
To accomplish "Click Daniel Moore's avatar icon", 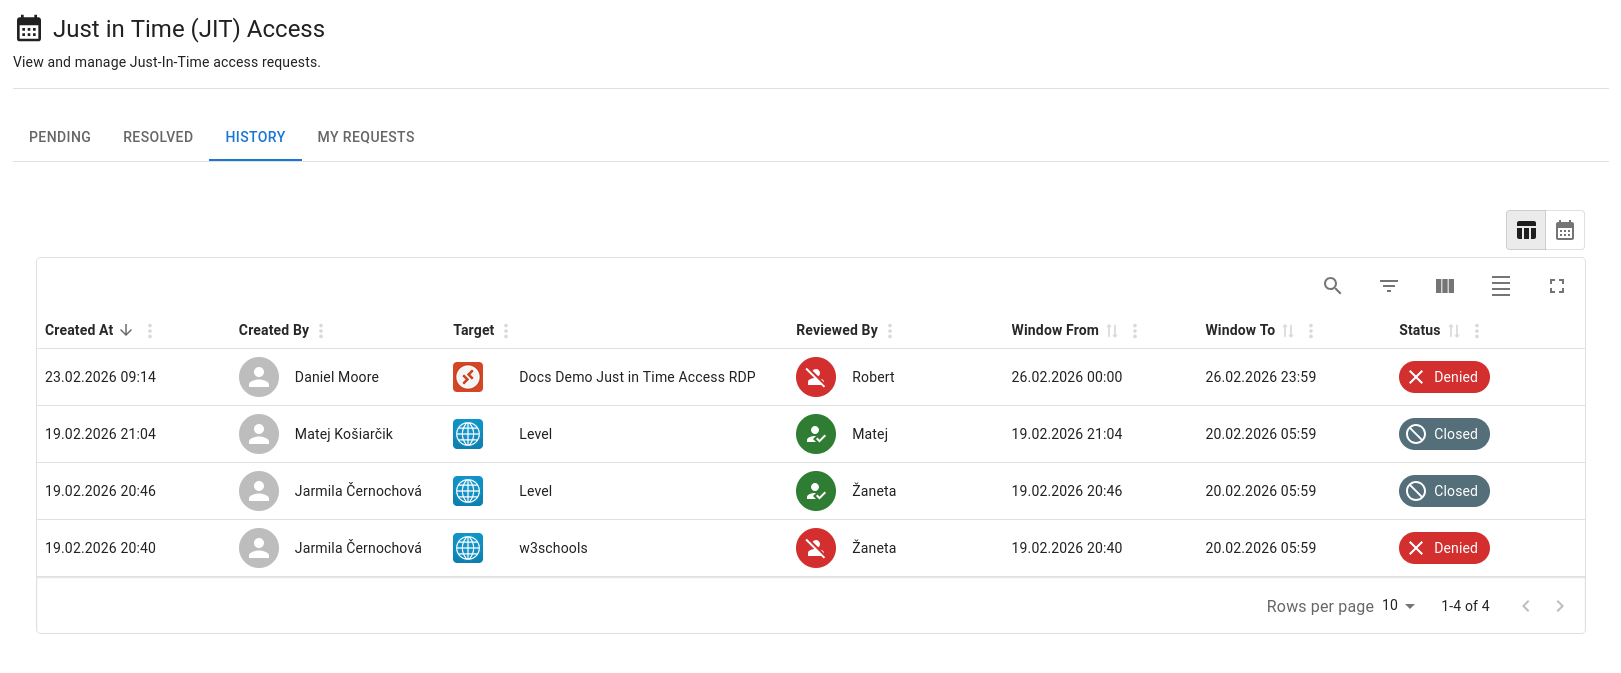I will [259, 377].
